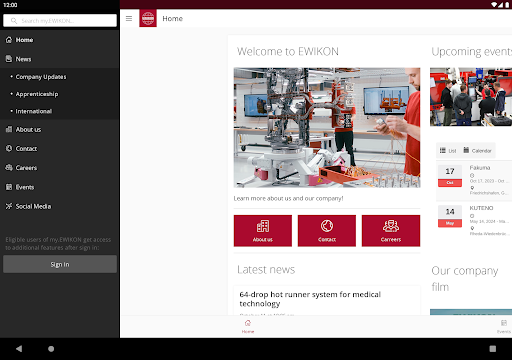512x360 pixels.
Task: Click the 'Latest news' heading
Action: 266,270
